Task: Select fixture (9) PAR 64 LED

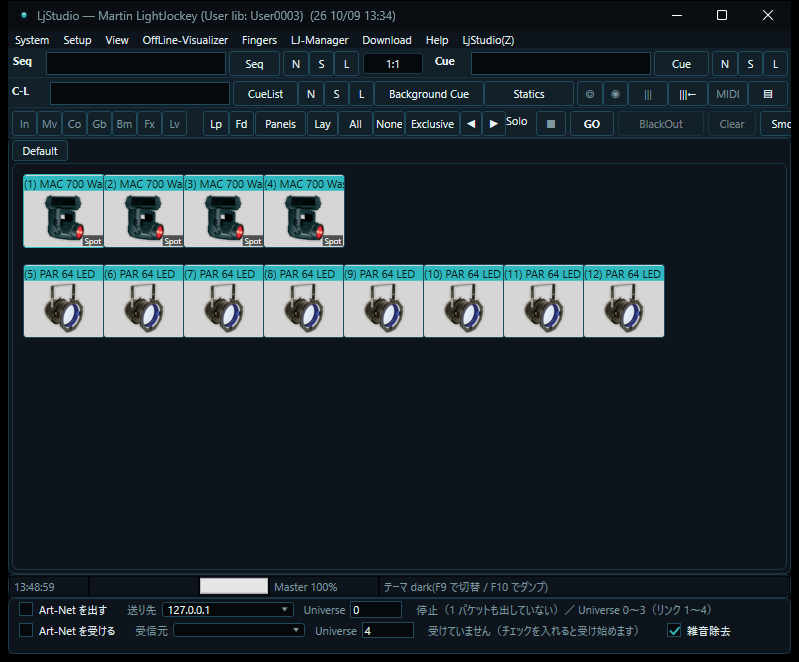Action: [x=384, y=301]
